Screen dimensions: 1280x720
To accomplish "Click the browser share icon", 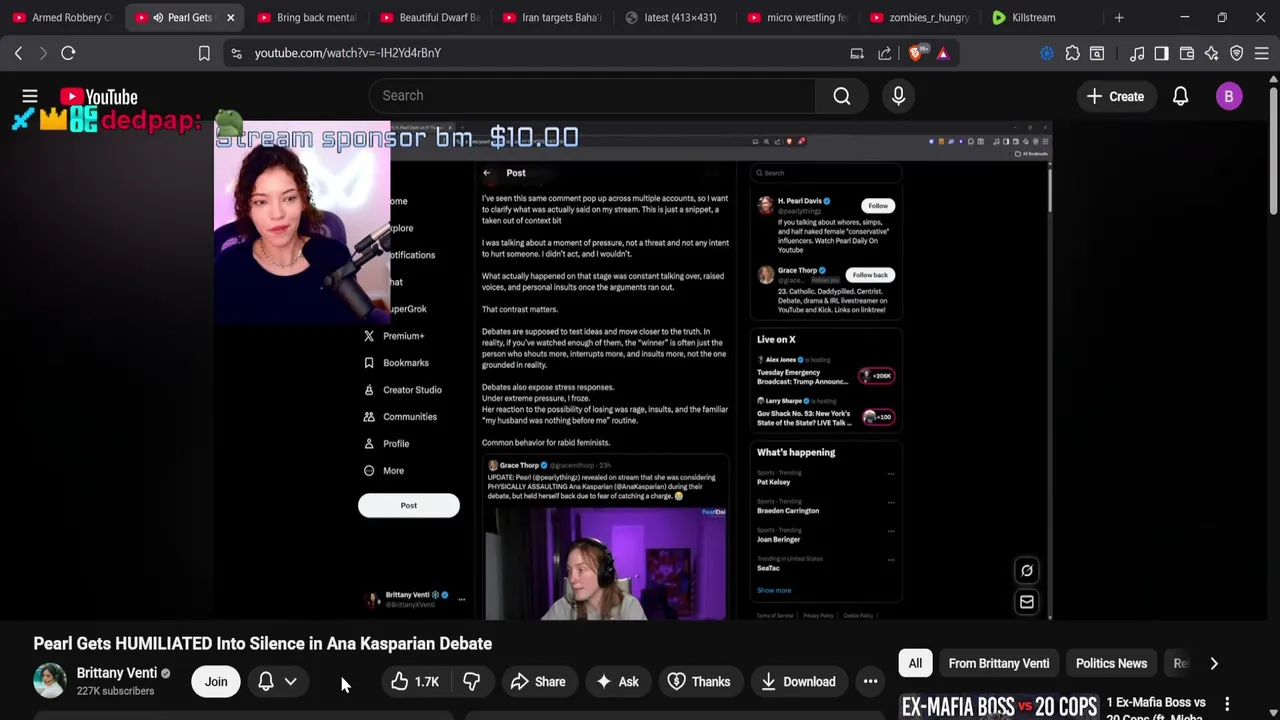I will (x=885, y=53).
